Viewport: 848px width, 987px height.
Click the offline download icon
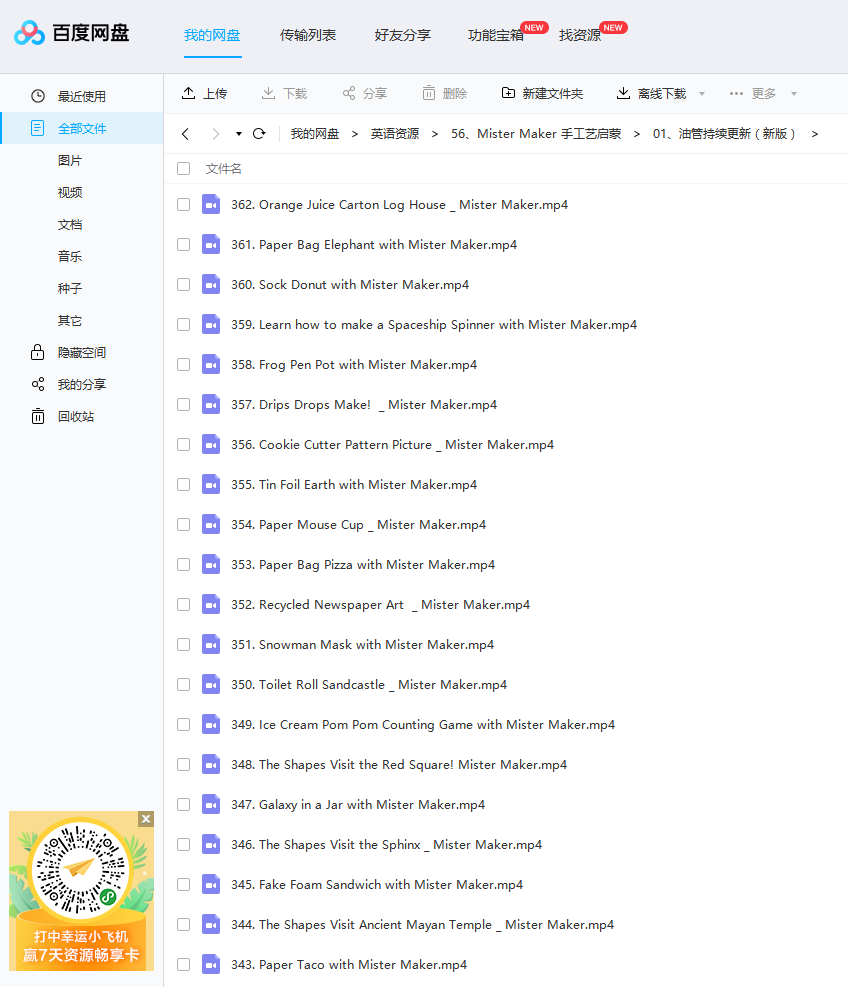tap(623, 93)
